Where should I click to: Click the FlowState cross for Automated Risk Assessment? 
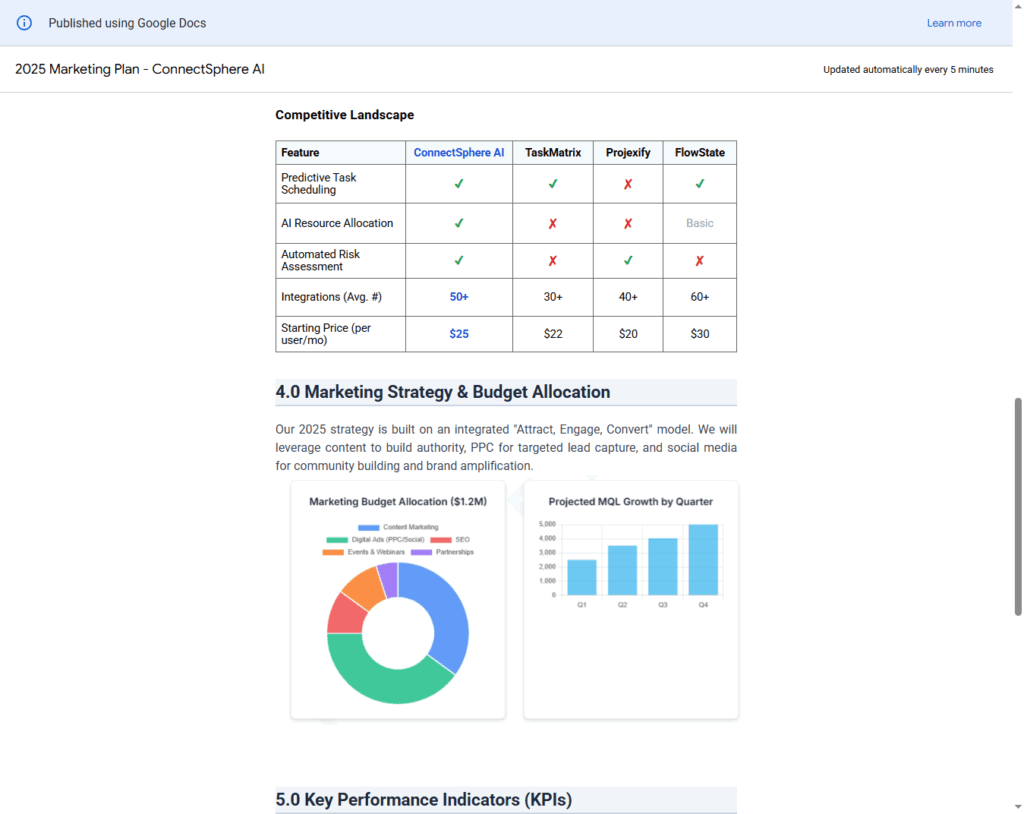699,261
